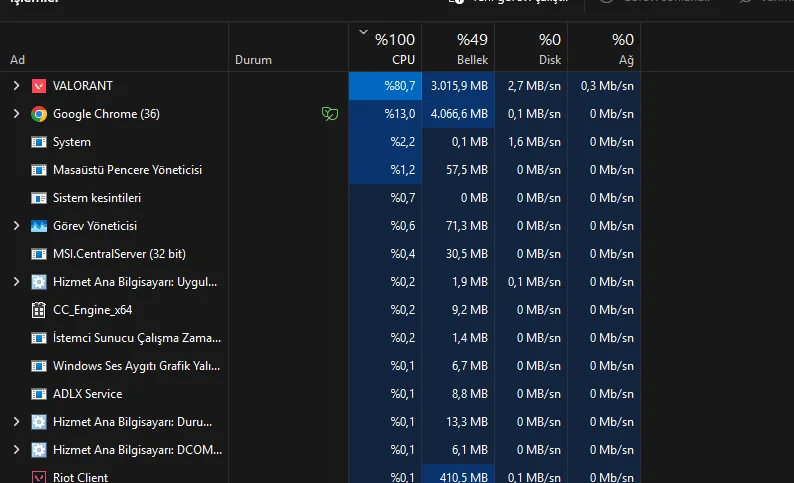Screen dimensions: 794x483
Task: Expand Hizmet Ana Bilgisayarı: Duru... group
Action: pos(16,422)
